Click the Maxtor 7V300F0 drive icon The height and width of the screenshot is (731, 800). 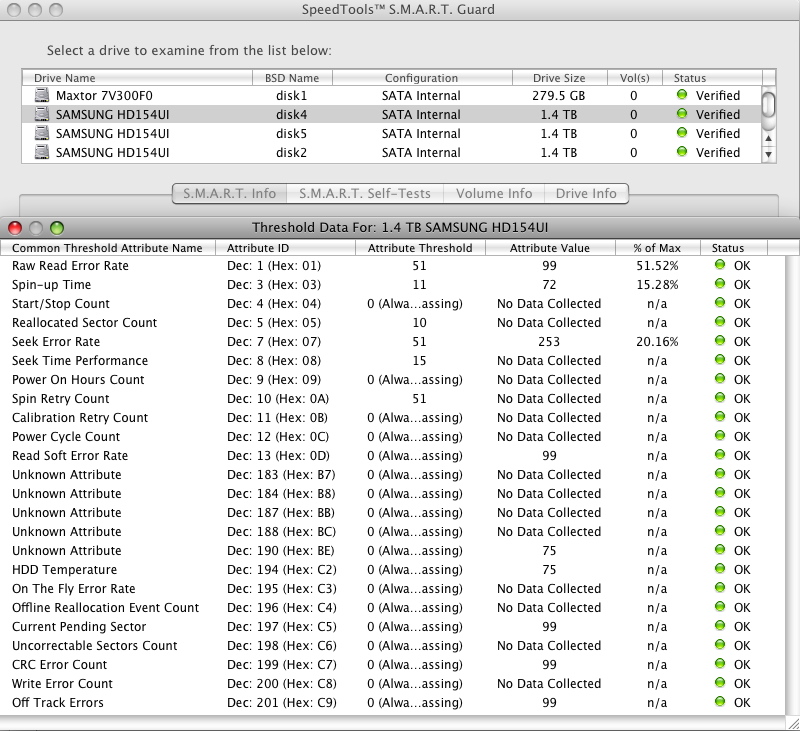(x=42, y=95)
